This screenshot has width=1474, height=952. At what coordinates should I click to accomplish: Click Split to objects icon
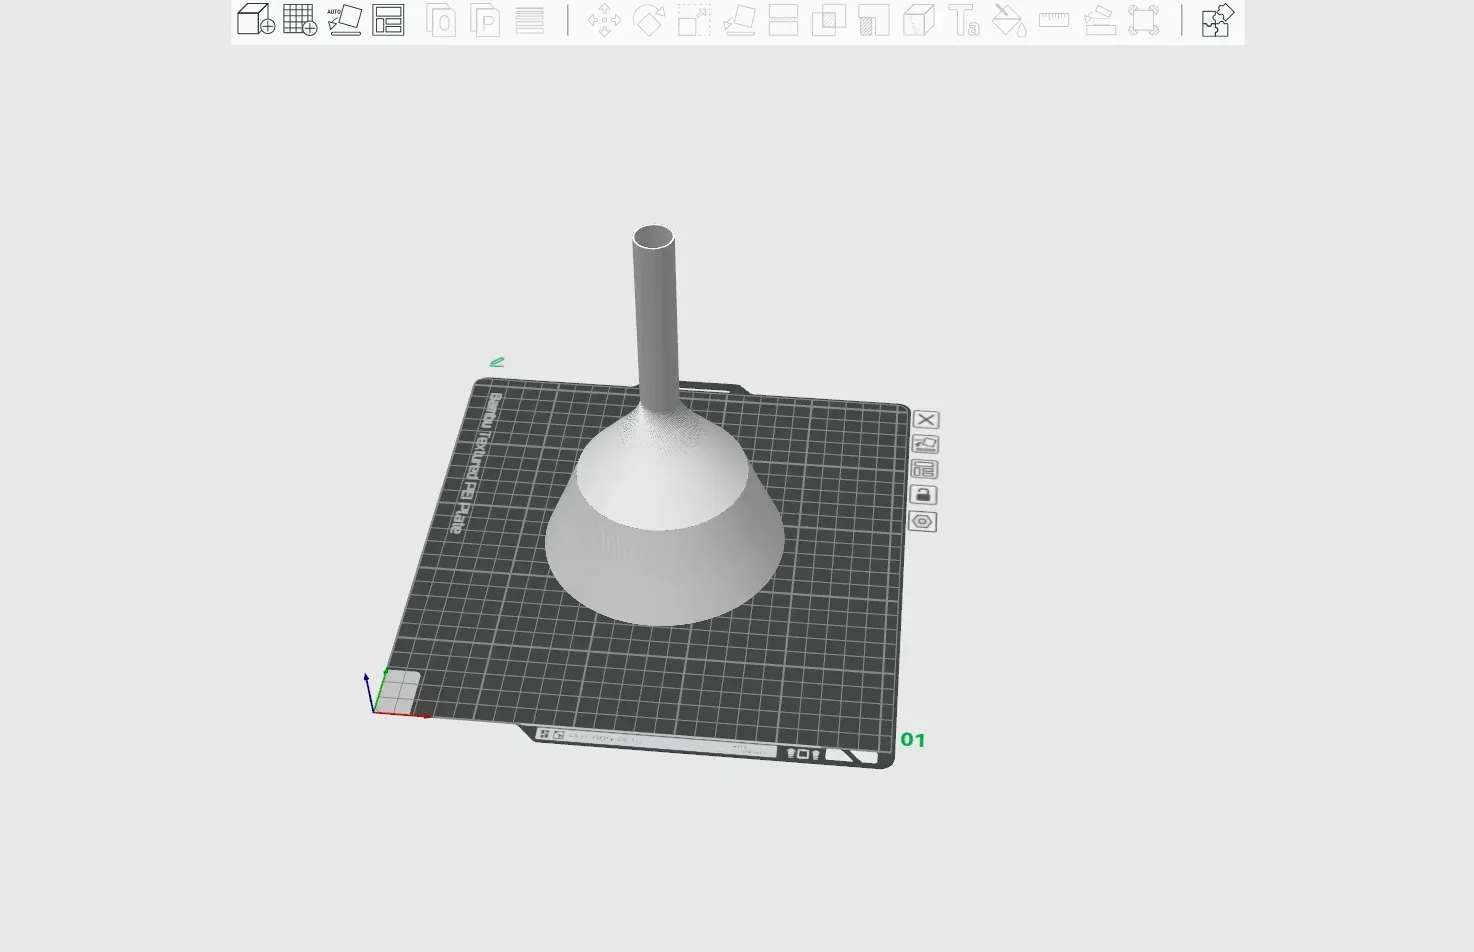(x=441, y=20)
